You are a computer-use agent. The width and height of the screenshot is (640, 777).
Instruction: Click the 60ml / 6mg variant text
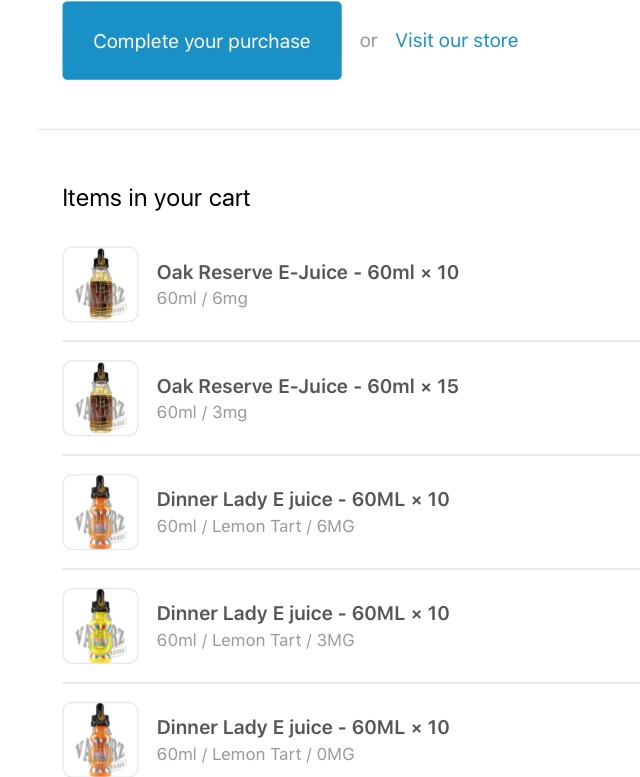[202, 298]
